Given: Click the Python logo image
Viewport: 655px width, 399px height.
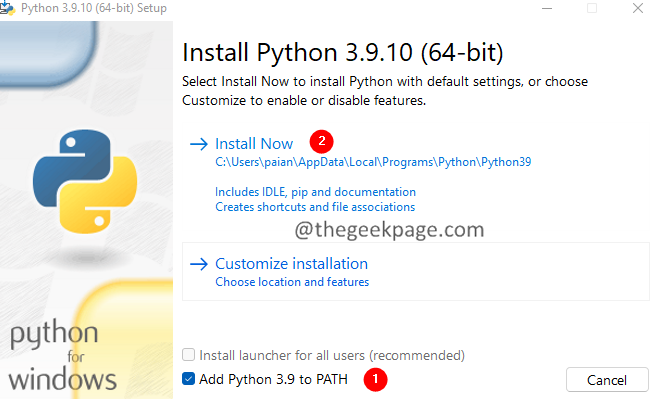Looking at the screenshot, I should (85, 181).
